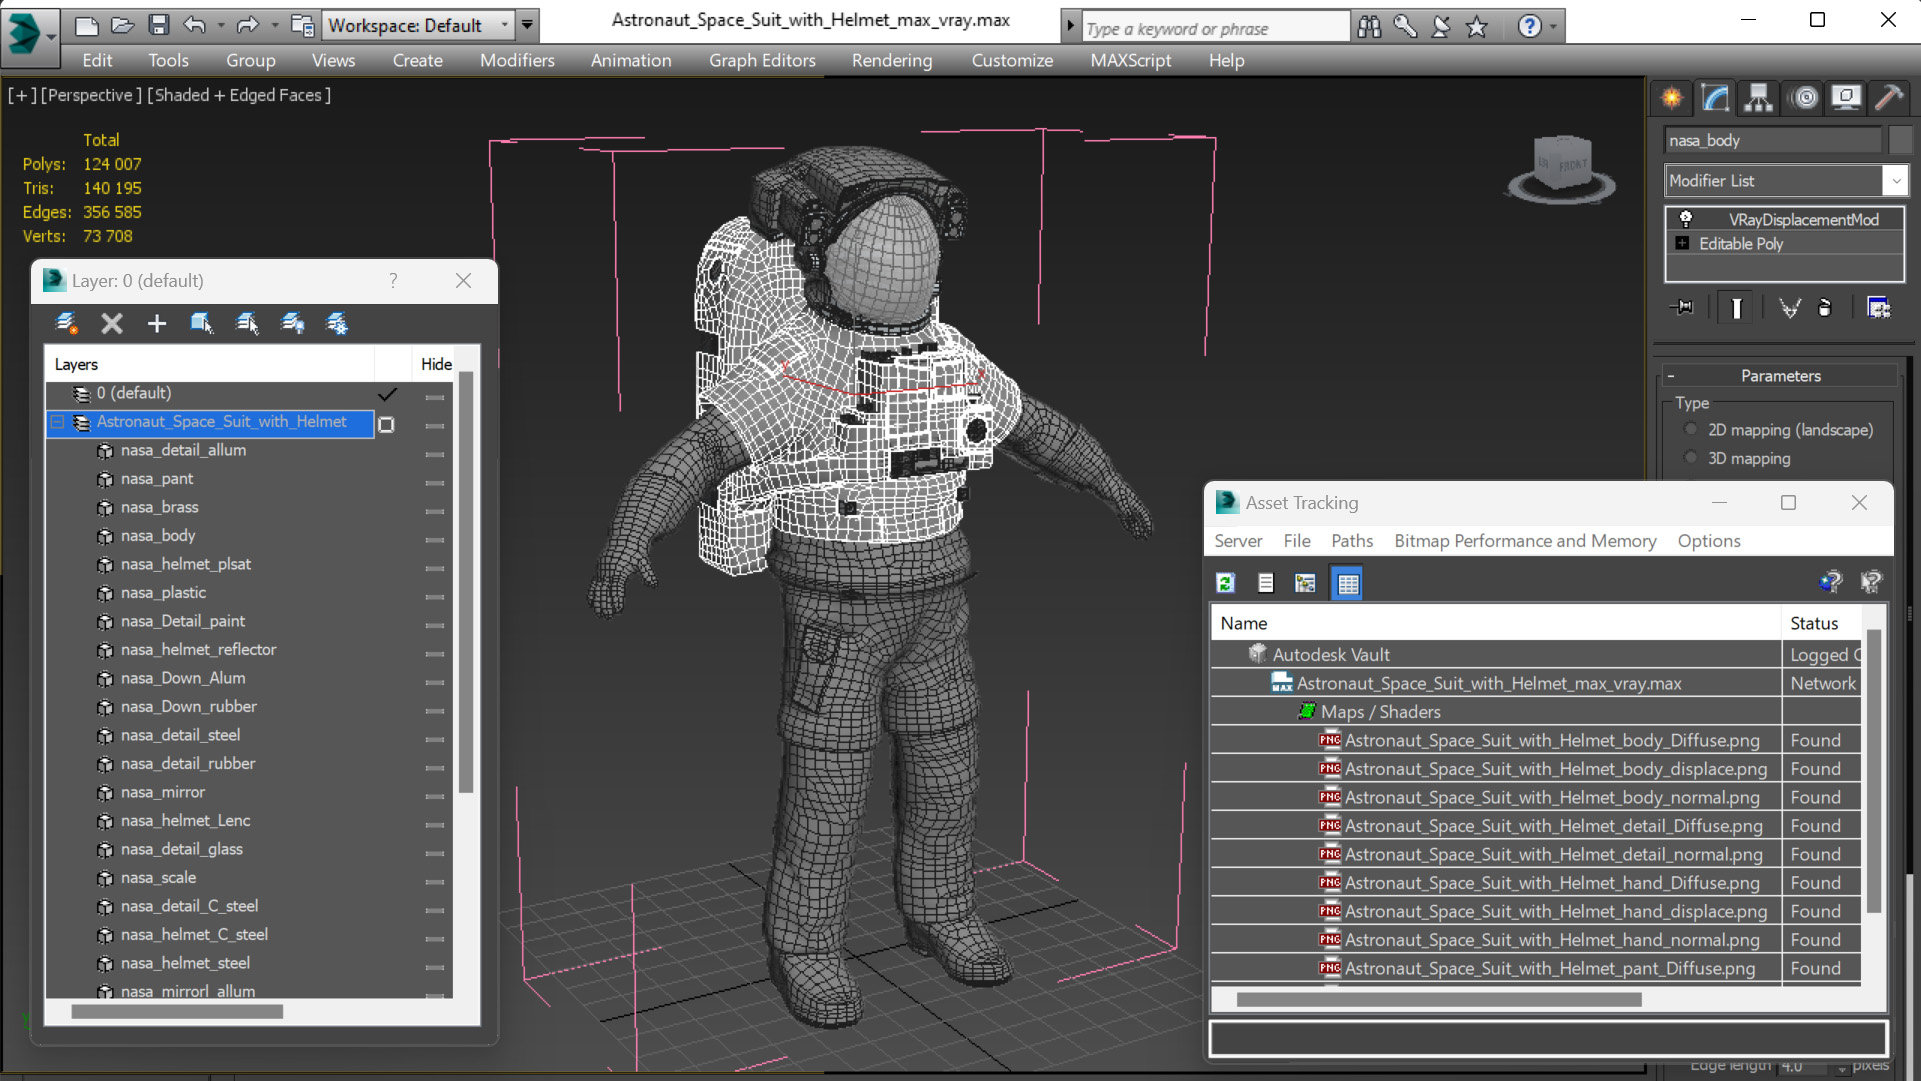
Task: Collapse the Parameters rollout
Action: pos(1671,376)
